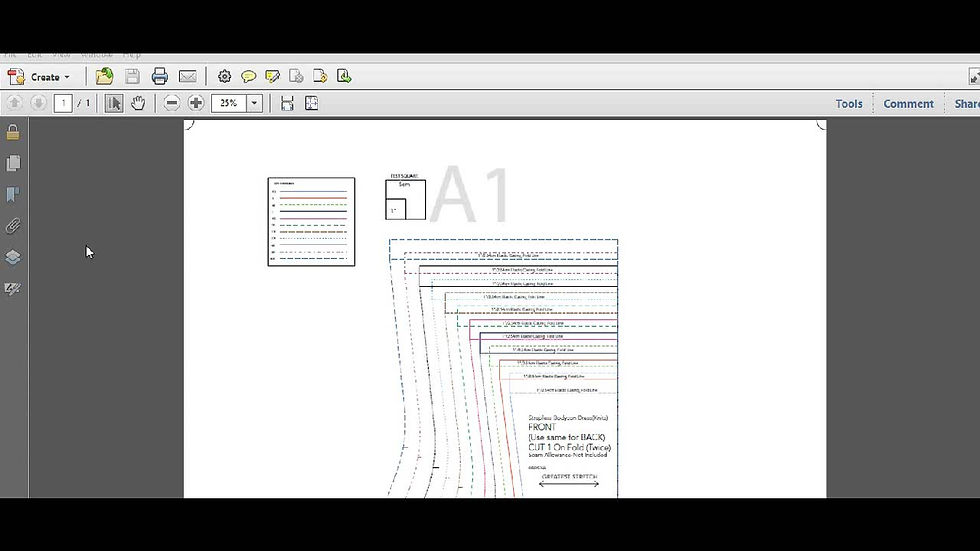Click the 'GREATEST STRETCH' text
This screenshot has width=980, height=551.
click(569, 477)
